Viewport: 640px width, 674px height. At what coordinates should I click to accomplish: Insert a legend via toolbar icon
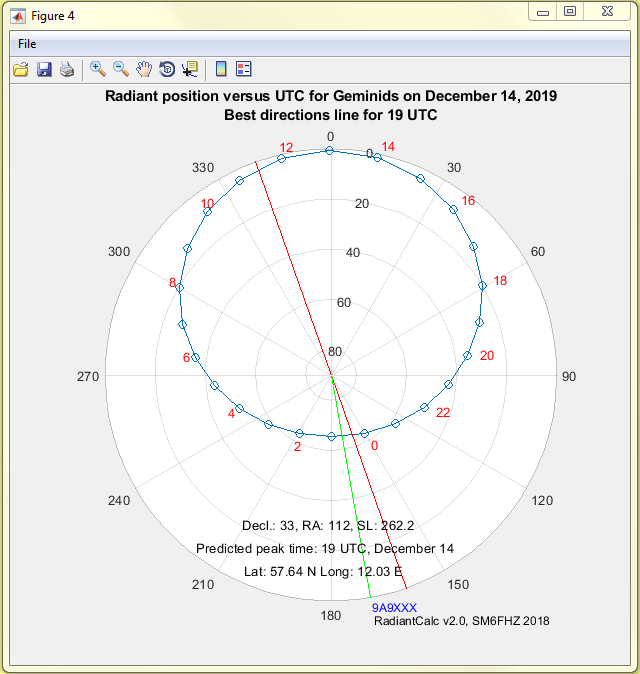pyautogui.click(x=244, y=69)
